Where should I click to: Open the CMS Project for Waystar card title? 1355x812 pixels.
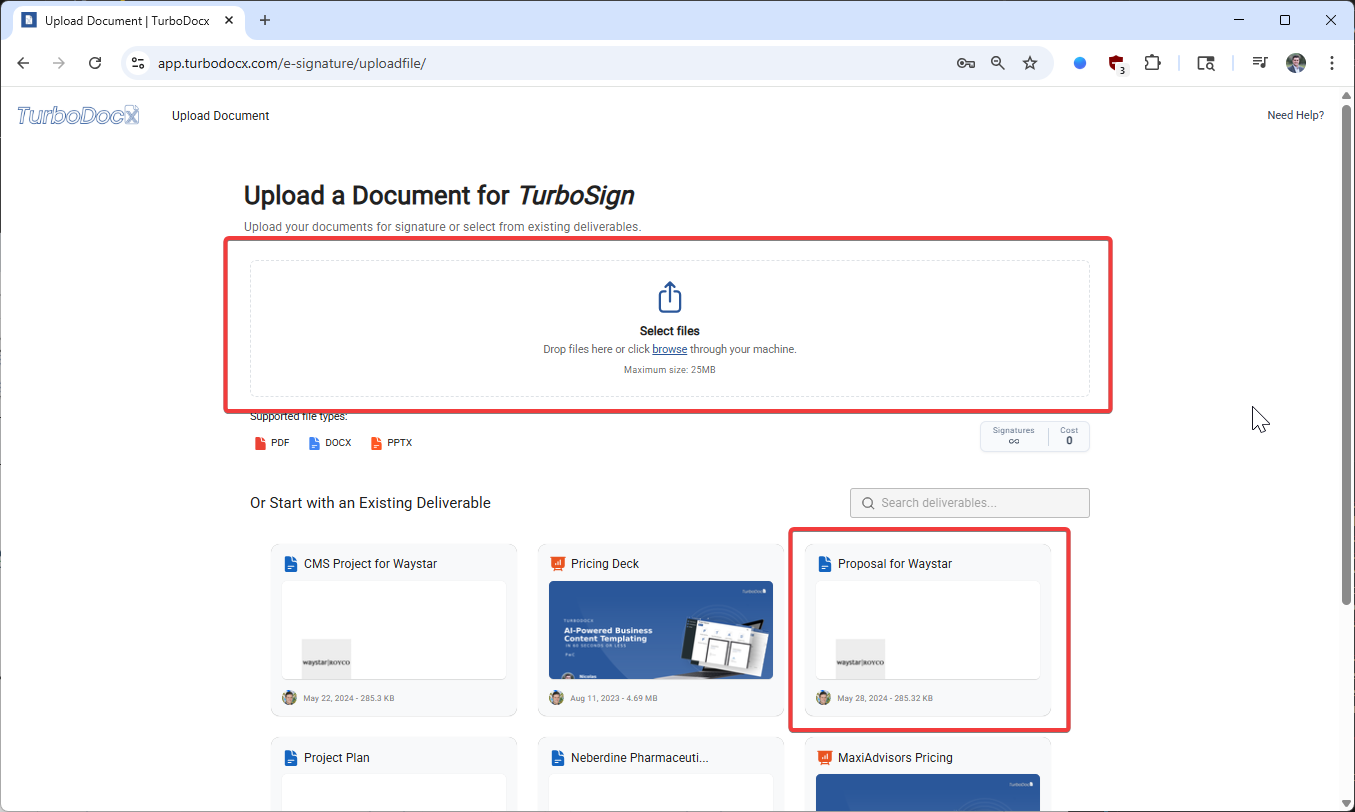(370, 564)
